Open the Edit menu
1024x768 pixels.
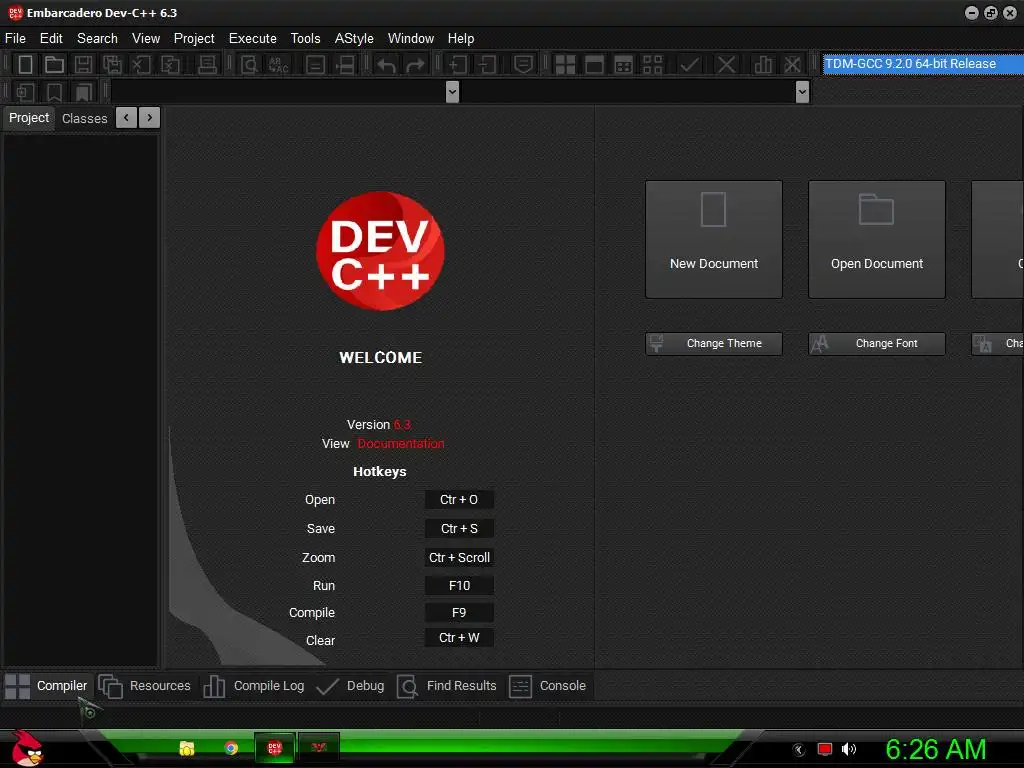(x=51, y=39)
